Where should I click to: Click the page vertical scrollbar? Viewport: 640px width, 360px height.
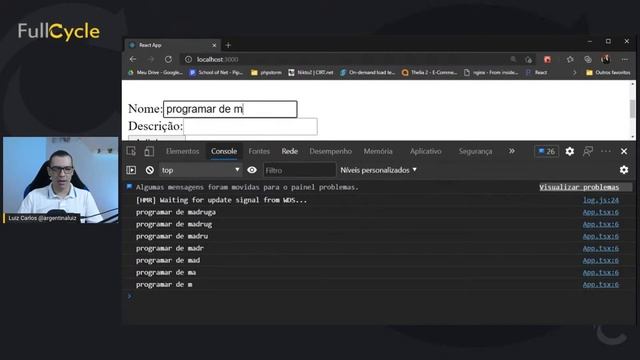[632, 110]
